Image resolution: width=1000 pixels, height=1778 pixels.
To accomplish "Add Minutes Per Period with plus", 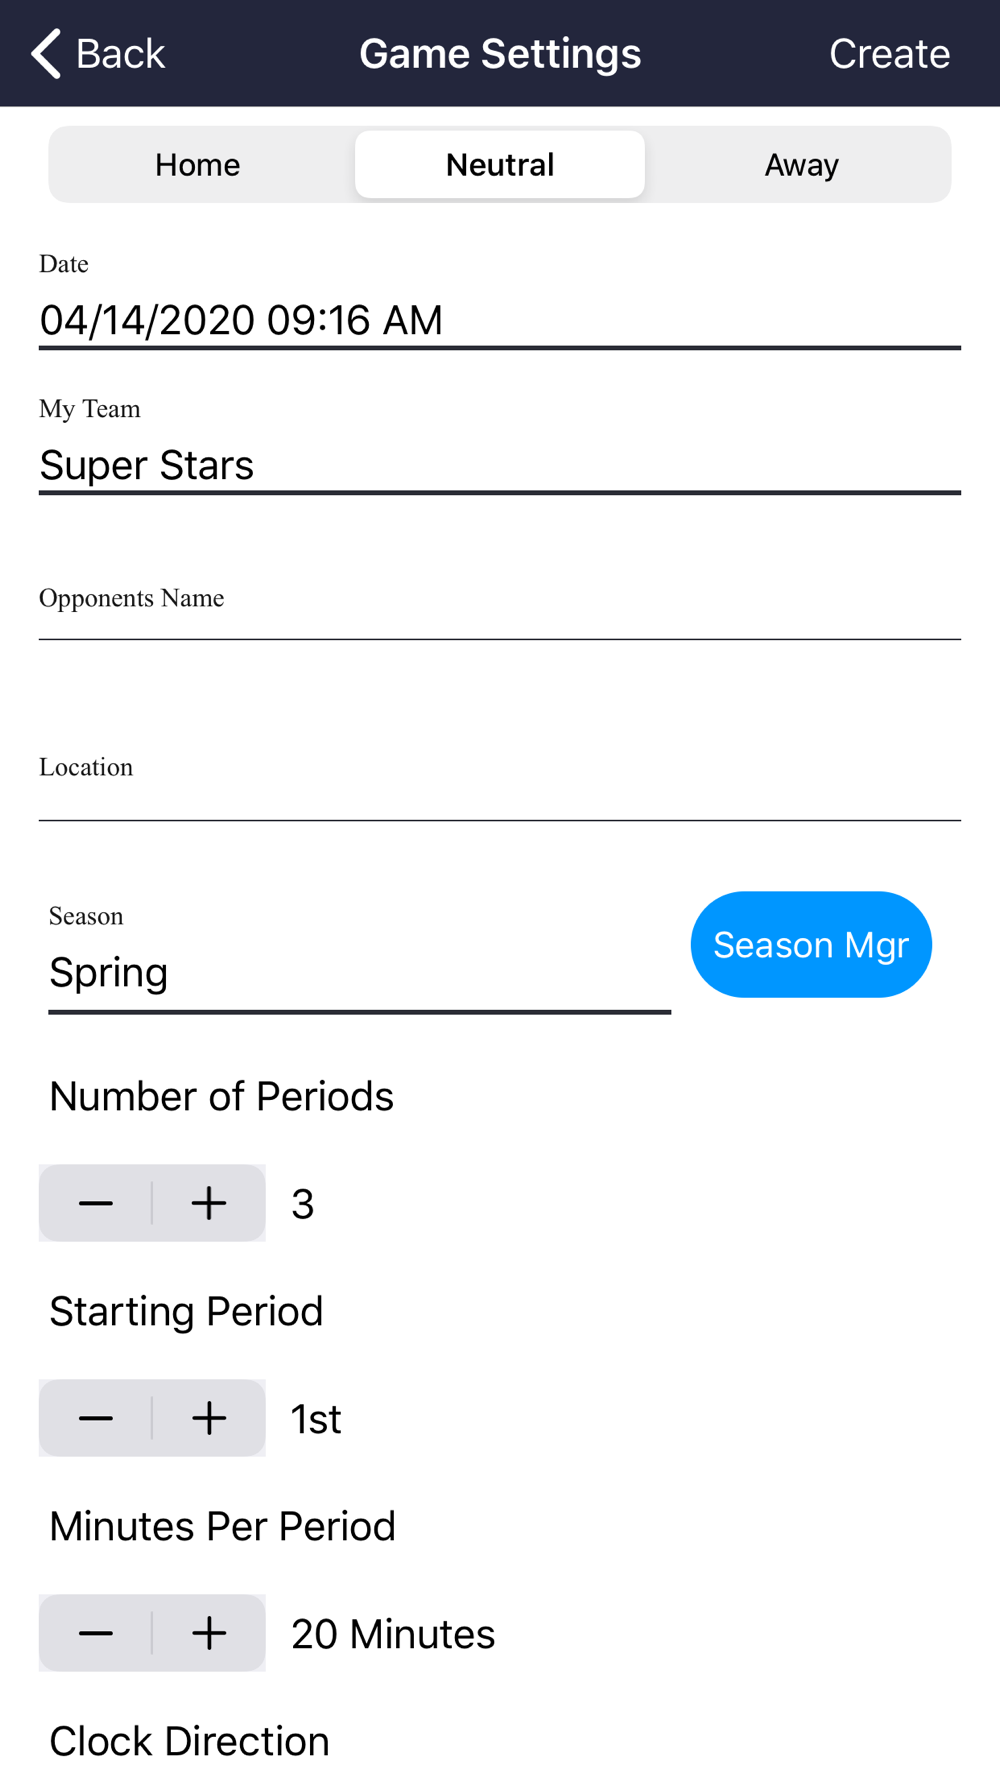I will click(x=209, y=1633).
